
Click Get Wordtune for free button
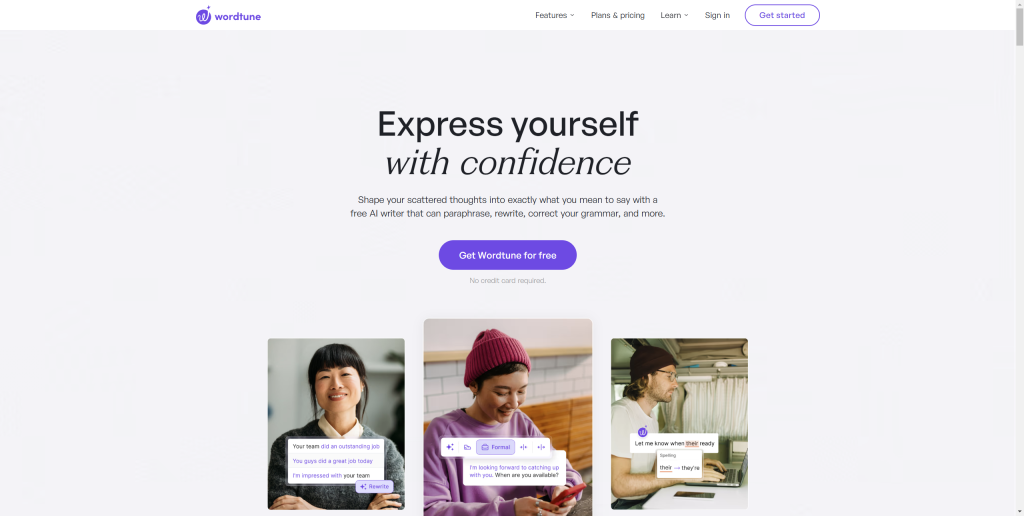point(507,255)
